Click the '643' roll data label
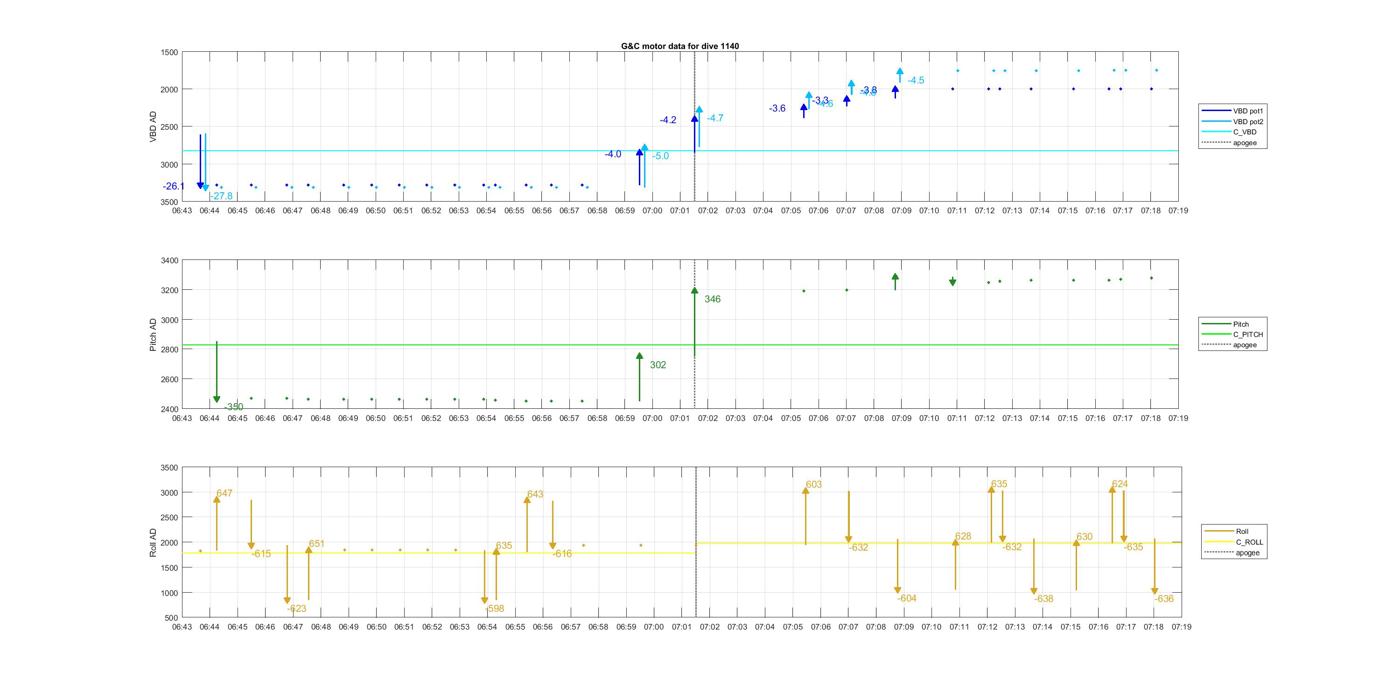This screenshot has height=693, width=1400. point(535,493)
